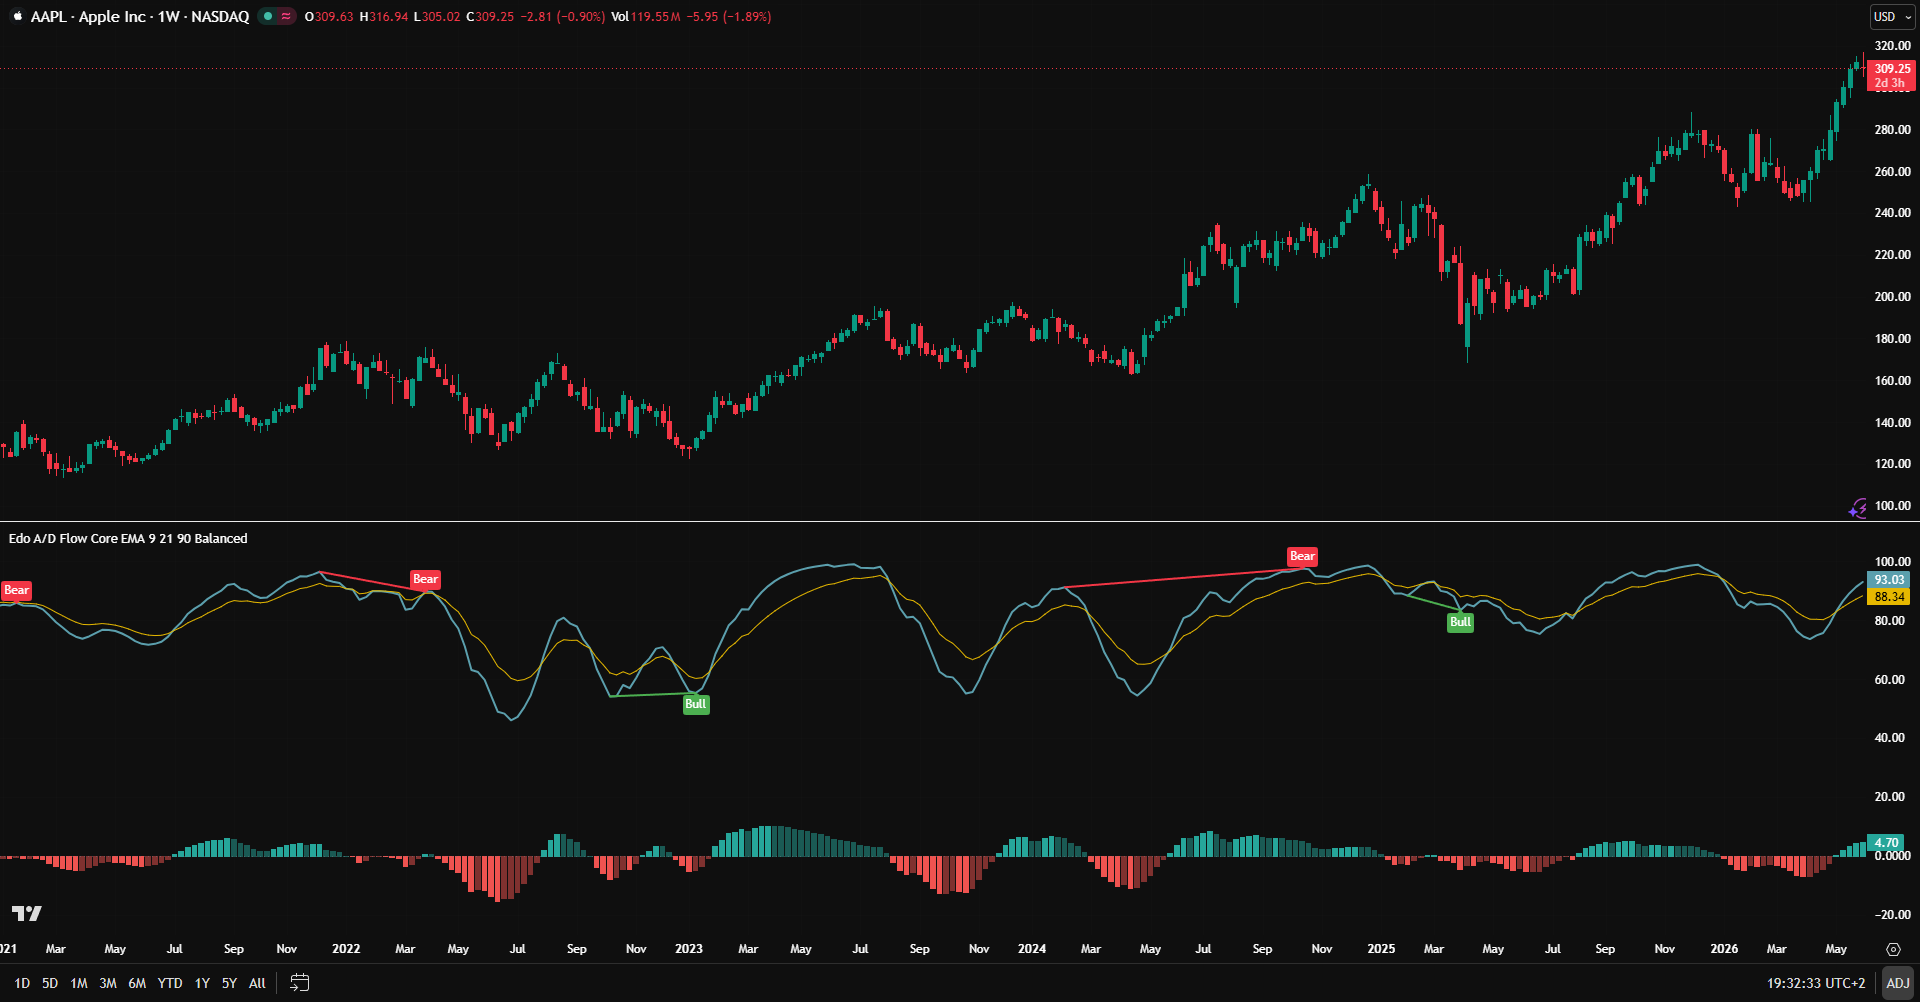Click the 4.70 histogram value label
Viewport: 1920px width, 1002px height.
point(1886,843)
